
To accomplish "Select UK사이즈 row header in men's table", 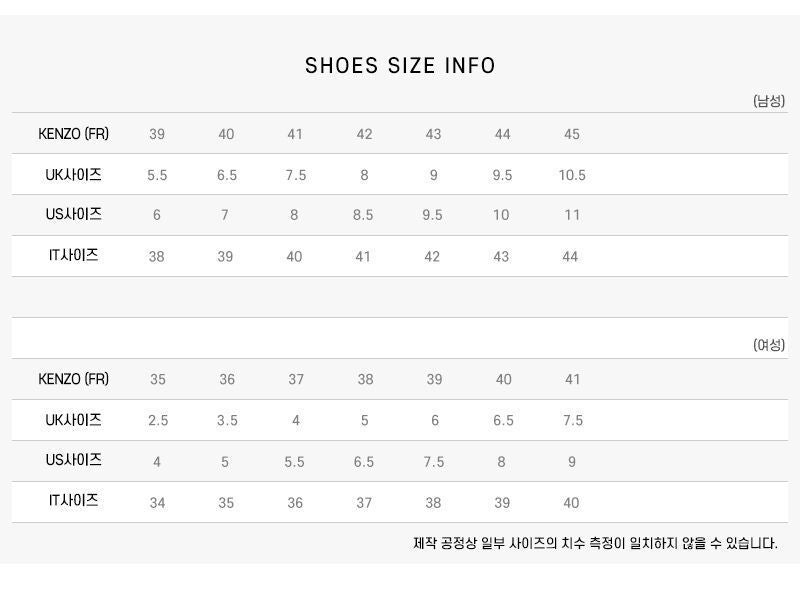I will (73, 175).
